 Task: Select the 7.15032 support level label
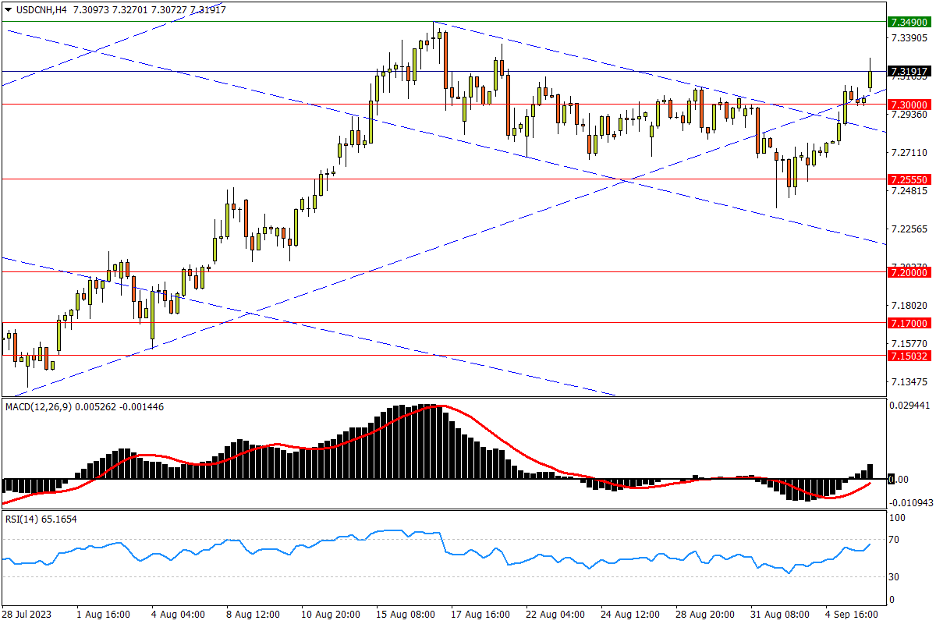(x=909, y=355)
